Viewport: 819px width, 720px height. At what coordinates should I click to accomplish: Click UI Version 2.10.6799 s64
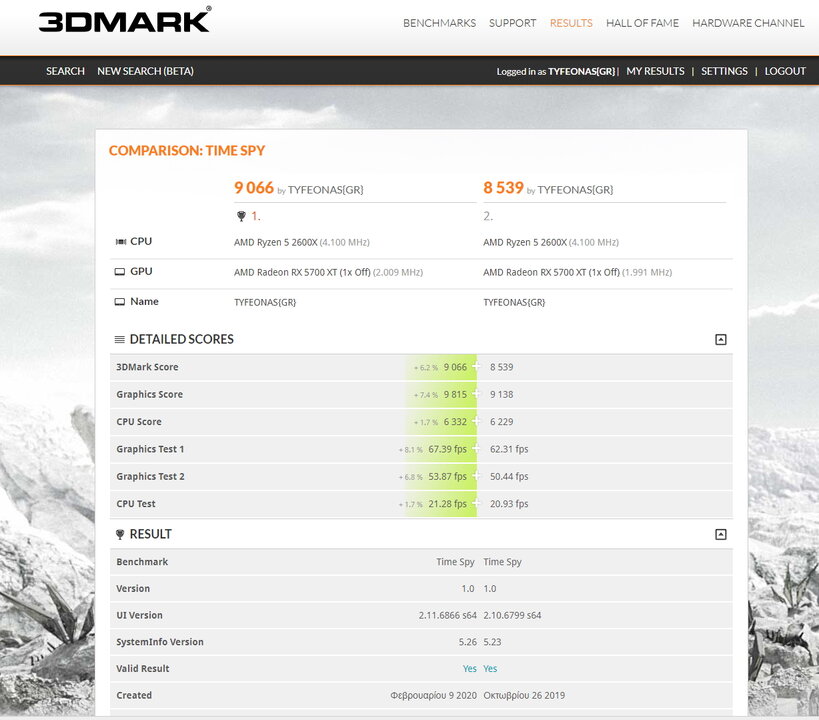(x=512, y=616)
